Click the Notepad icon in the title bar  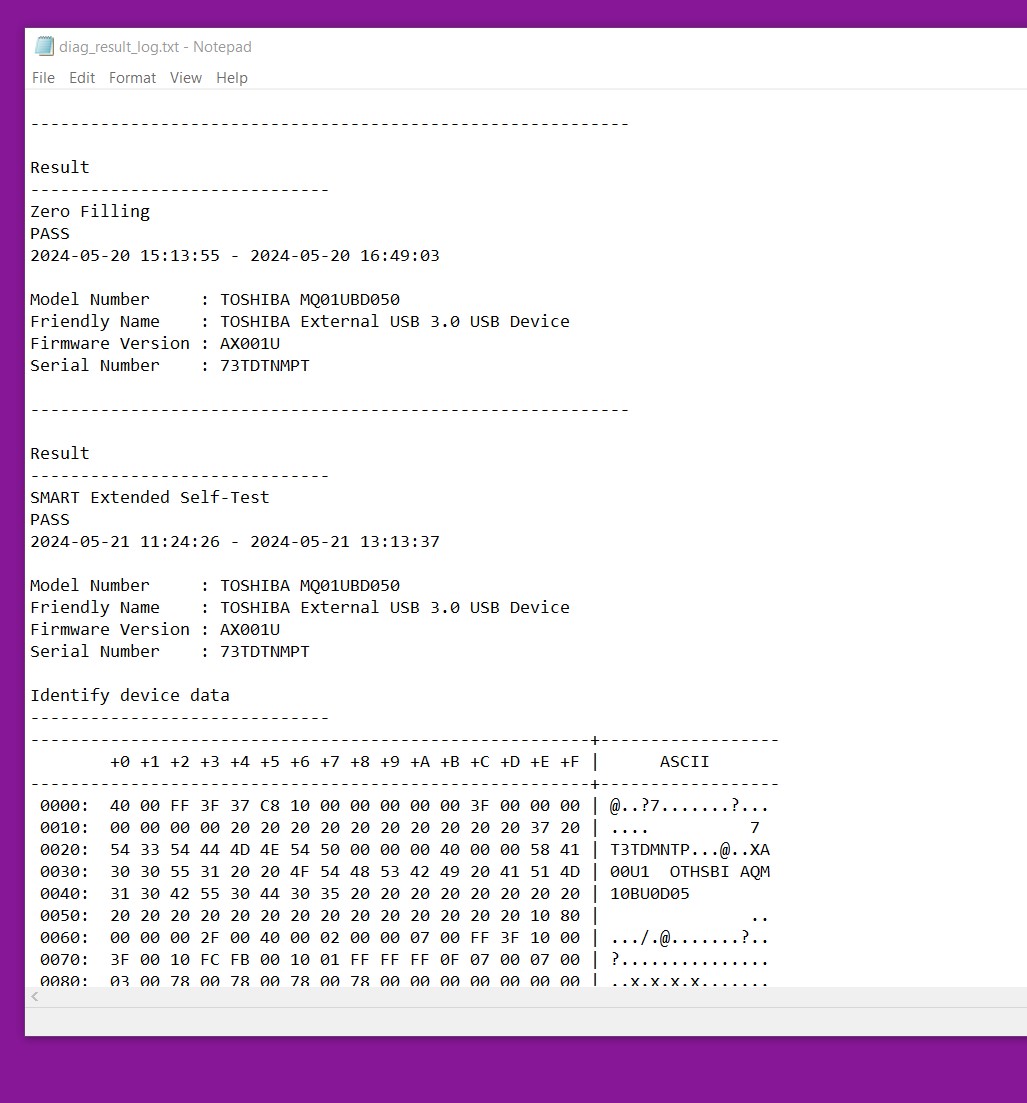coord(44,46)
